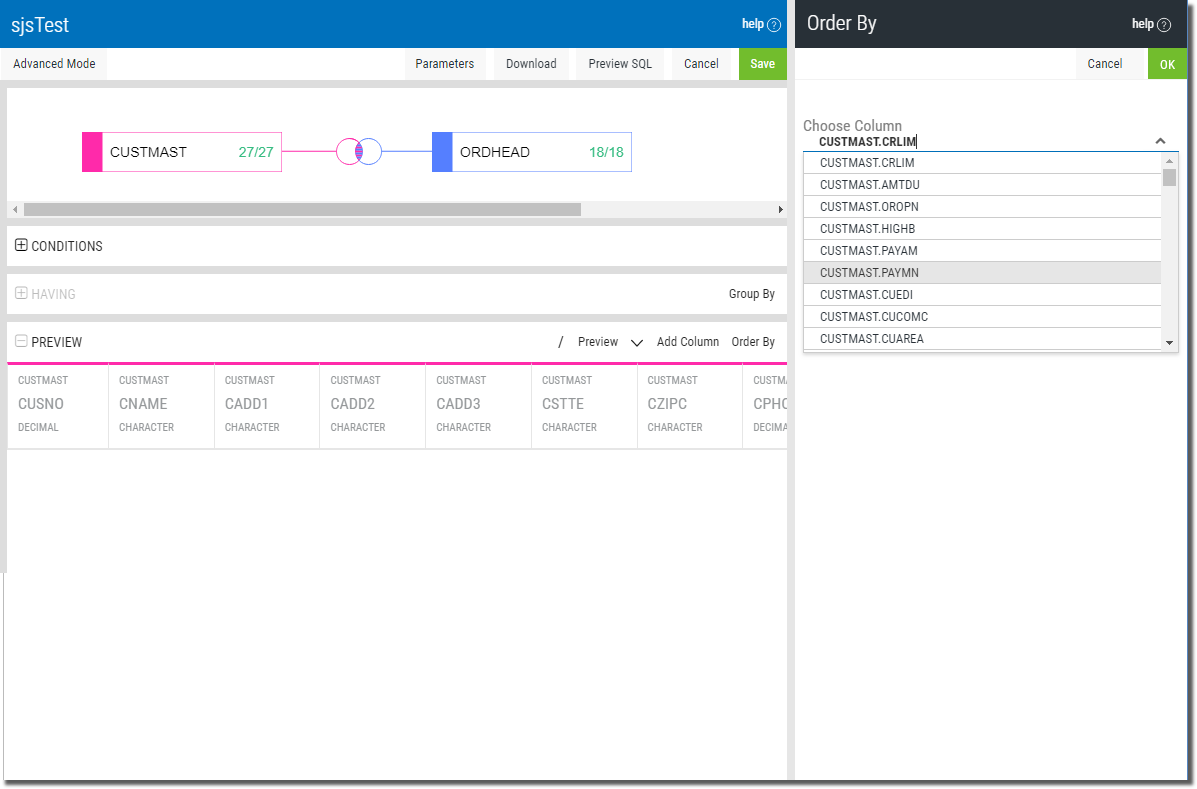Image resolution: width=1197 pixels, height=789 pixels.
Task: Click the diagram scroll left arrow
Action: tap(15, 209)
